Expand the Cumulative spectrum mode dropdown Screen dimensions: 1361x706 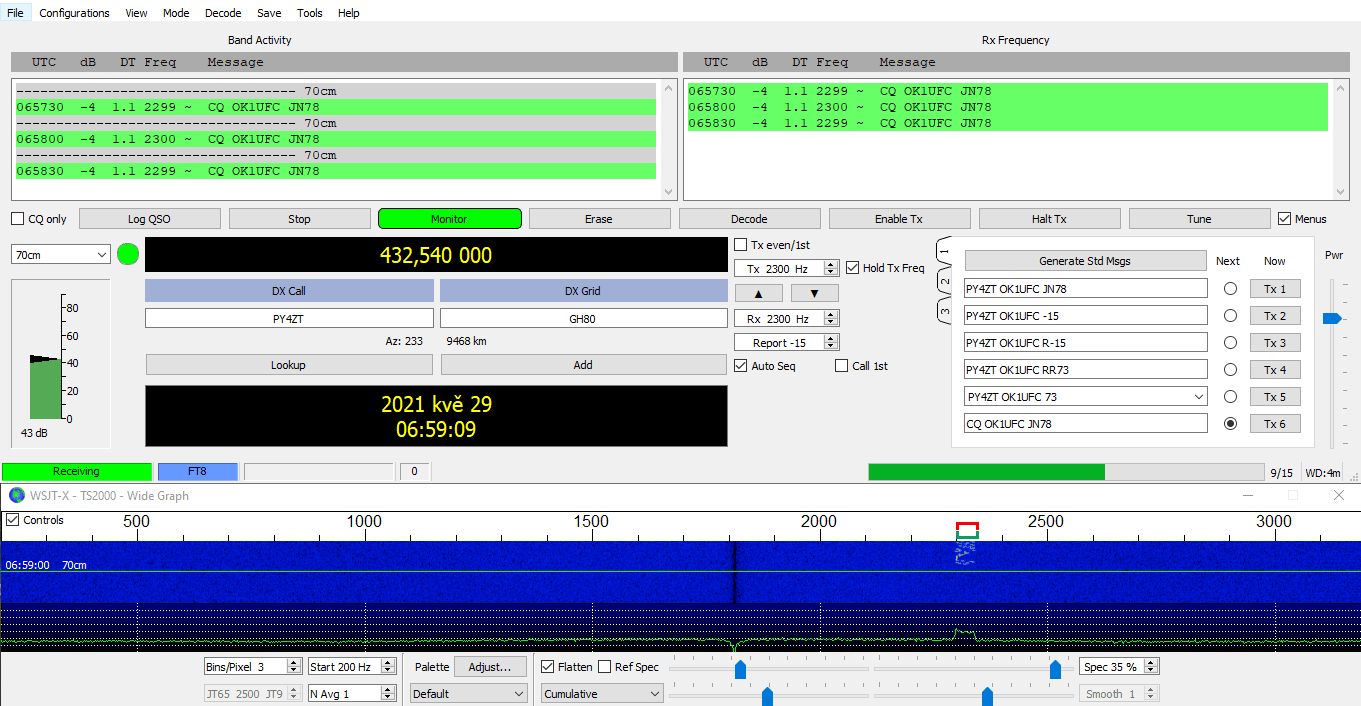[x=602, y=693]
